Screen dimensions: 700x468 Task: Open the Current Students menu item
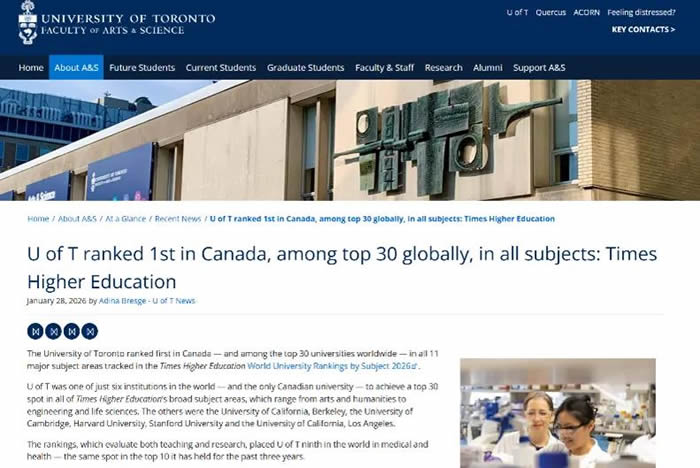(x=220, y=68)
